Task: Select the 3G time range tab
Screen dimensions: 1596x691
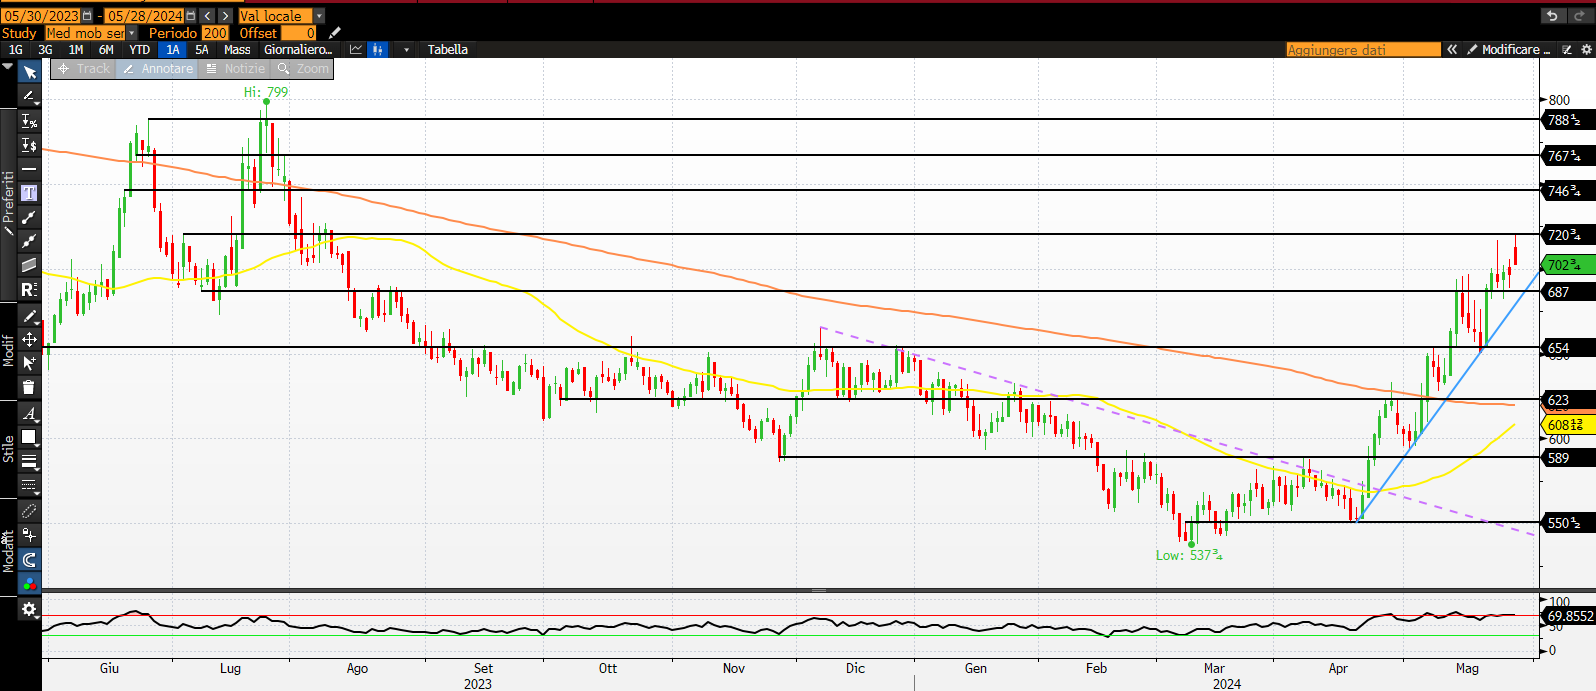Action: [45, 49]
